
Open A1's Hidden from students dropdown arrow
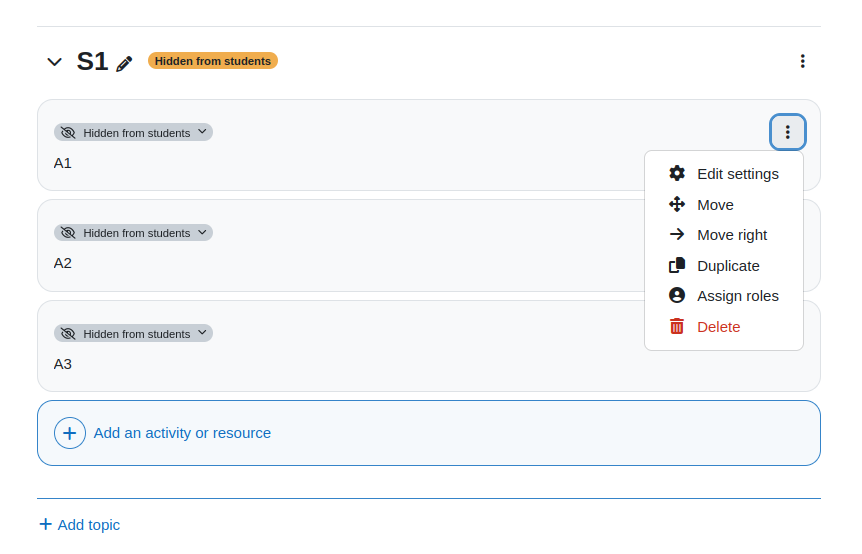(202, 132)
